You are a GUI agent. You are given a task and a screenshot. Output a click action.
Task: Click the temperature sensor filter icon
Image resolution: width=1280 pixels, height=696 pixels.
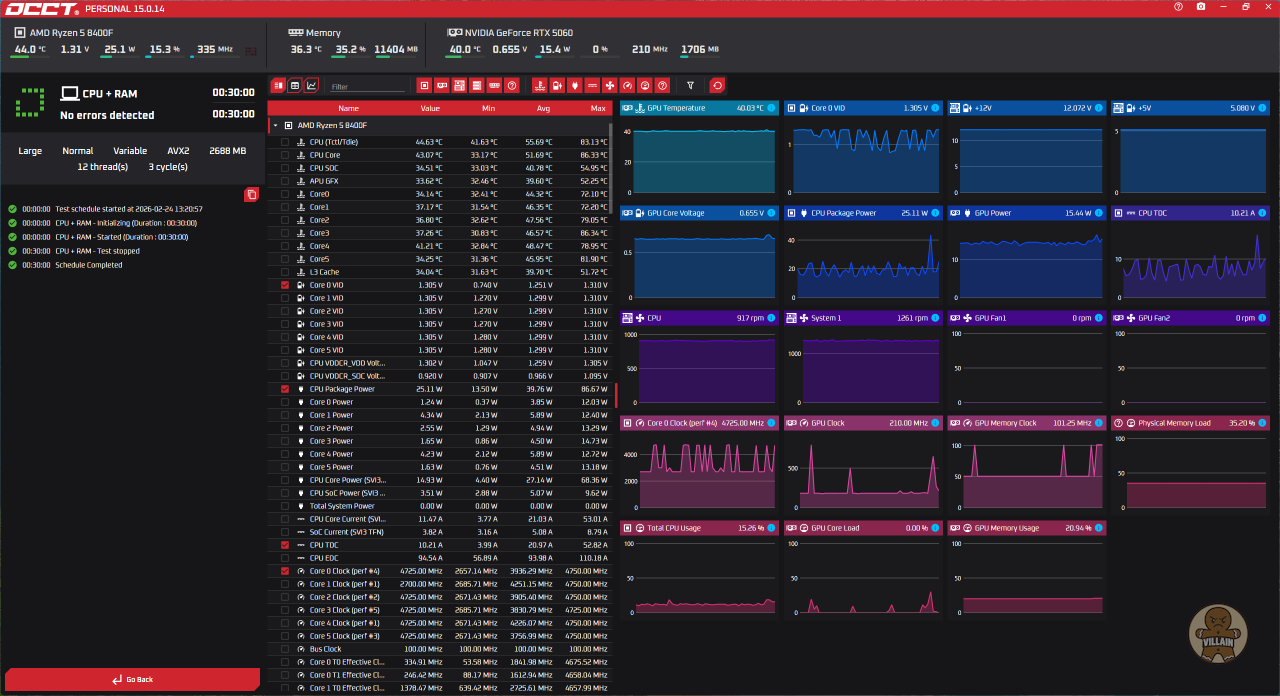pos(540,86)
